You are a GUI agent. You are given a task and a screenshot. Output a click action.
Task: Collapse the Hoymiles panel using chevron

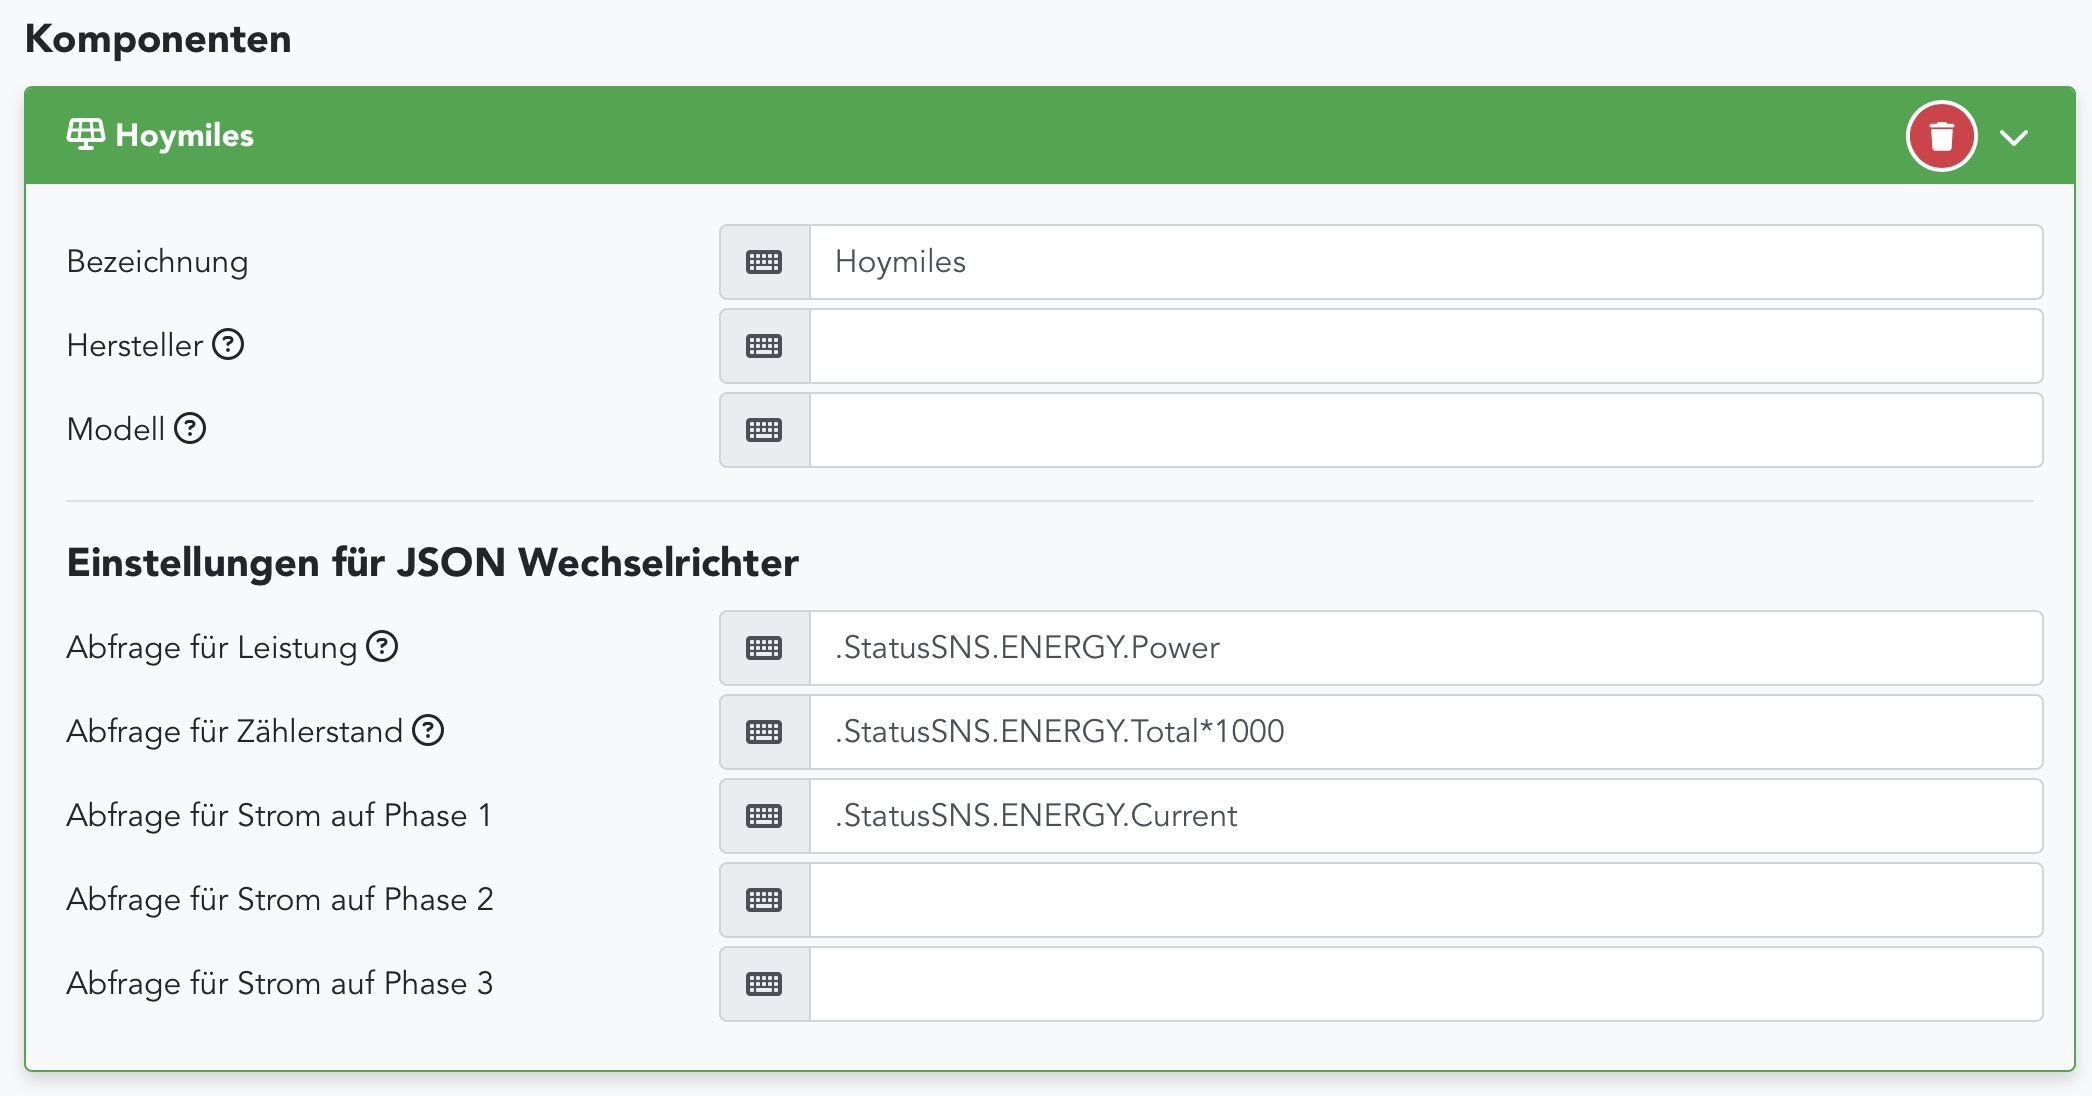tap(2014, 137)
